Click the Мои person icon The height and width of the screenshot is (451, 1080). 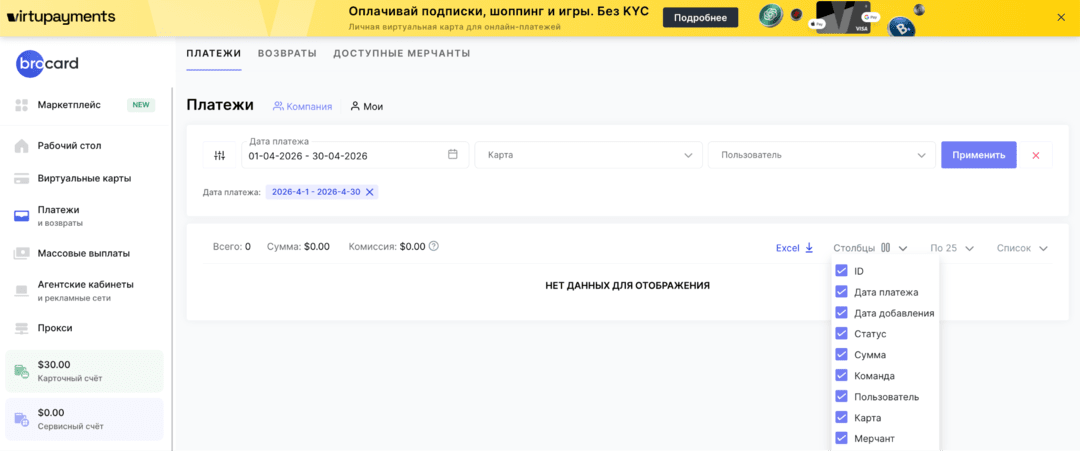[x=355, y=106]
